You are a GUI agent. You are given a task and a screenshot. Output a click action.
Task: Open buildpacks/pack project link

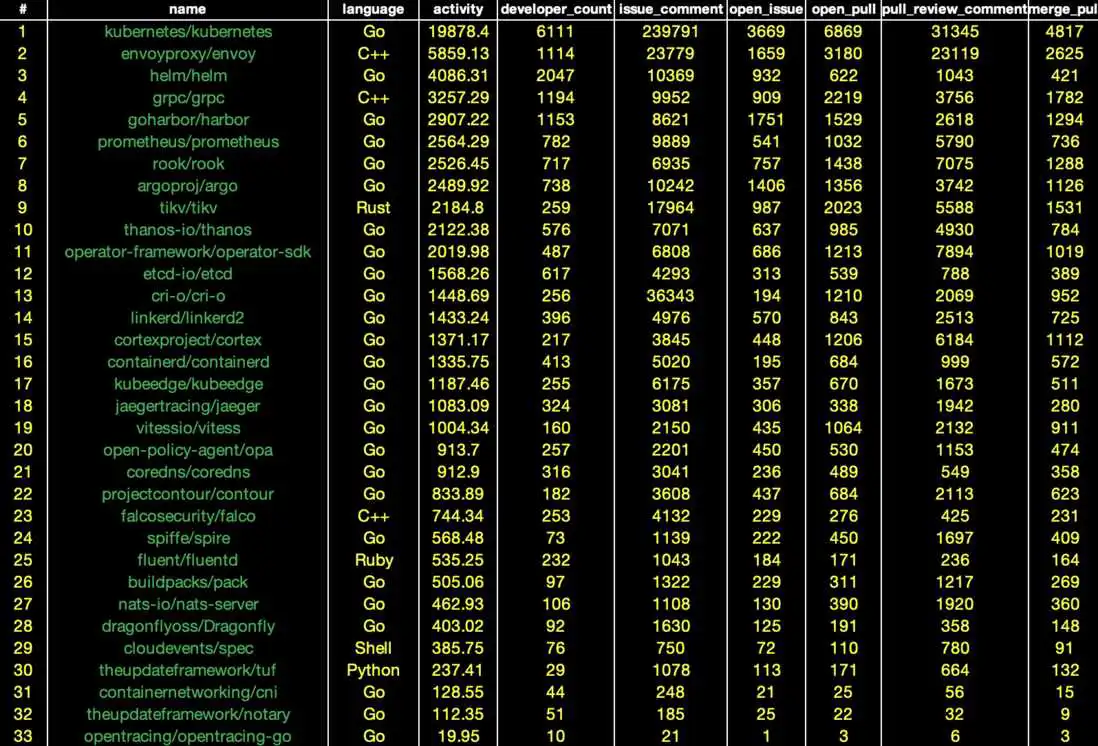tap(188, 582)
